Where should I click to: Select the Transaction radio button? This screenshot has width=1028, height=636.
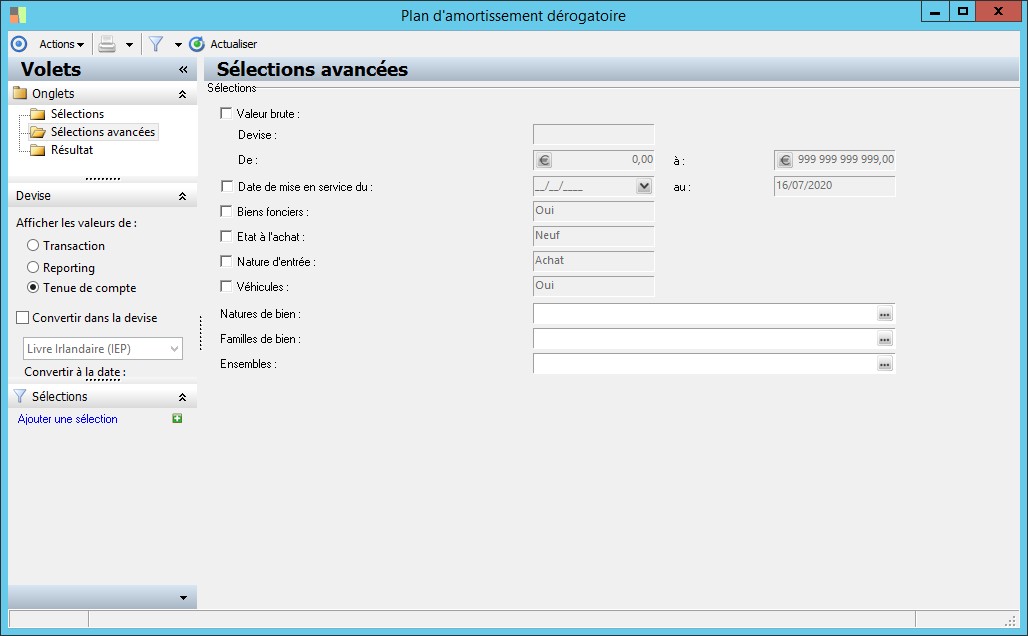tap(33, 245)
